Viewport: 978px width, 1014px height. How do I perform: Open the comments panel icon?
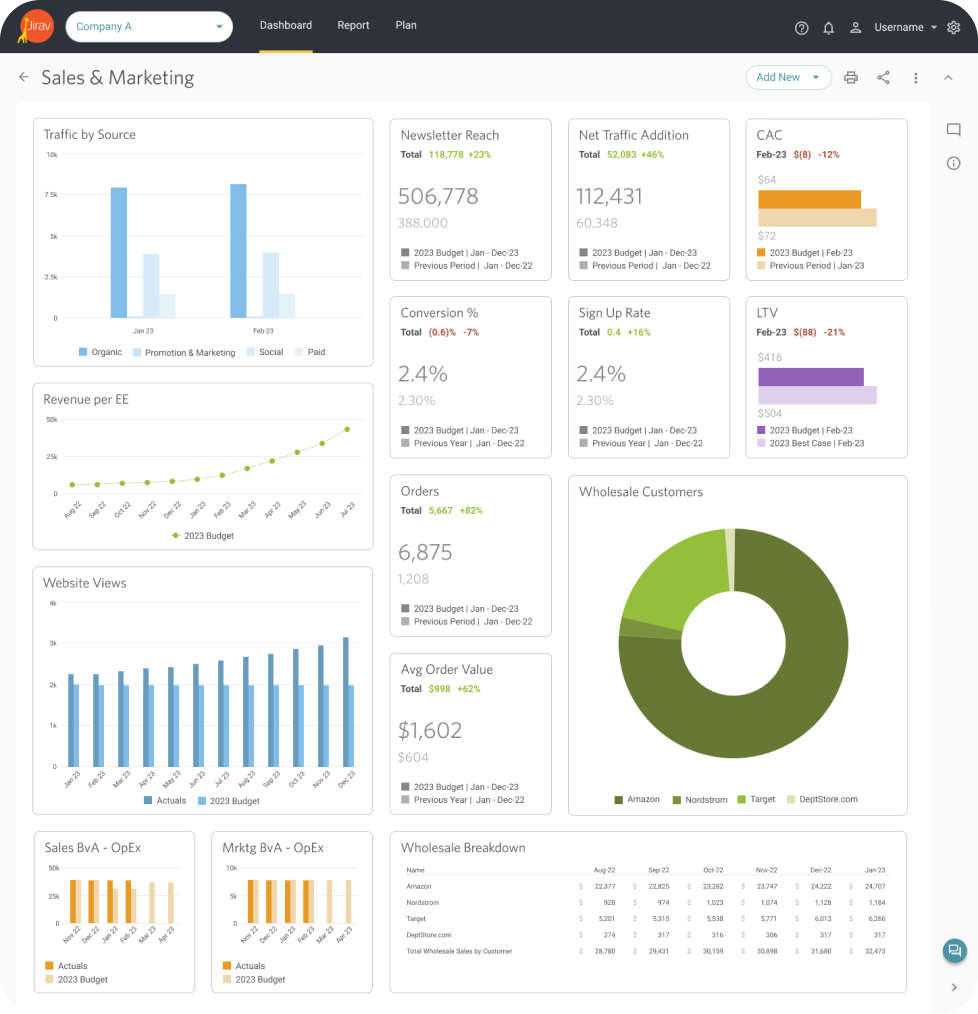pyautogui.click(x=953, y=130)
